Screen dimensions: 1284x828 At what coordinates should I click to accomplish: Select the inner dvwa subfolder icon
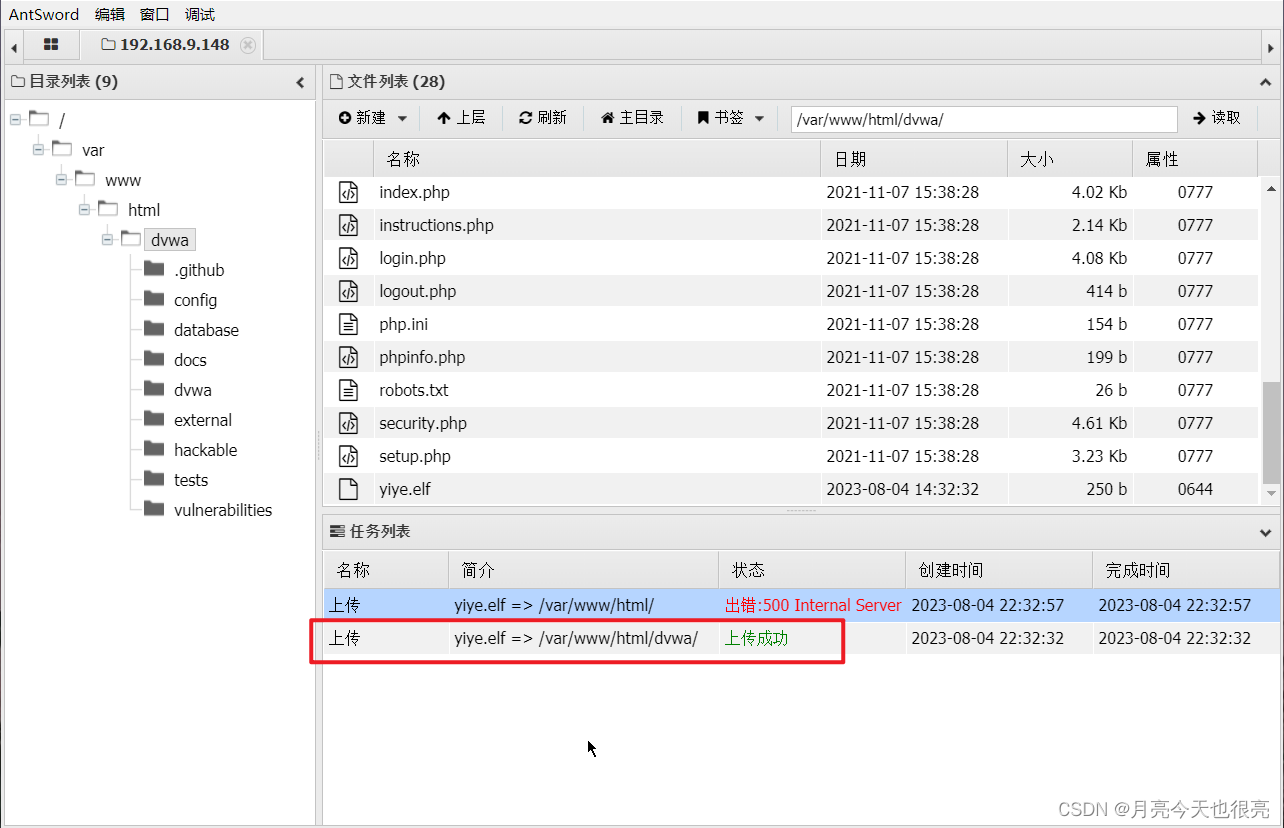pos(154,389)
